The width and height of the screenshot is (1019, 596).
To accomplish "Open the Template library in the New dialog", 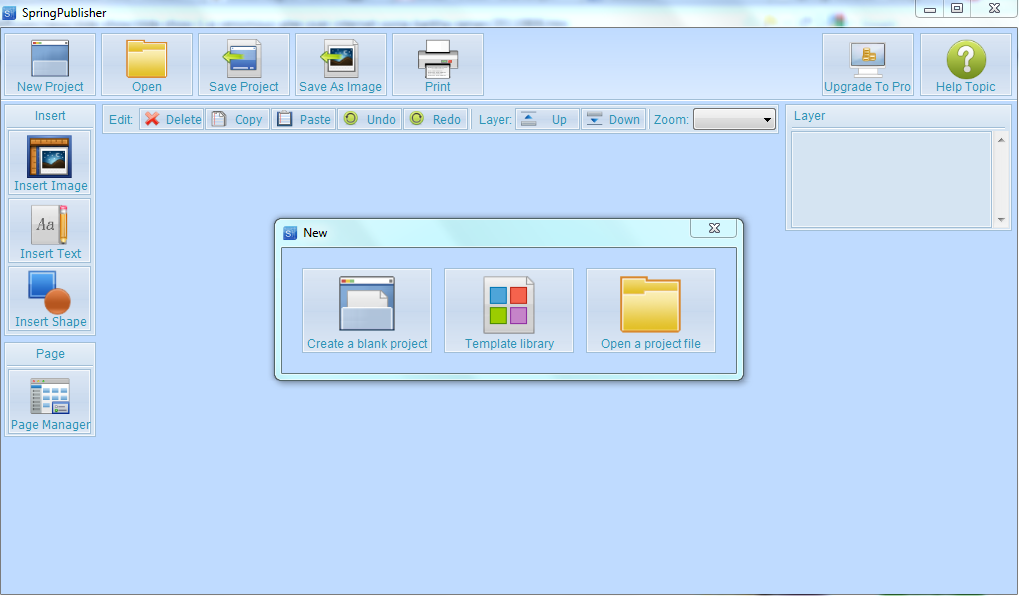I will click(x=509, y=311).
